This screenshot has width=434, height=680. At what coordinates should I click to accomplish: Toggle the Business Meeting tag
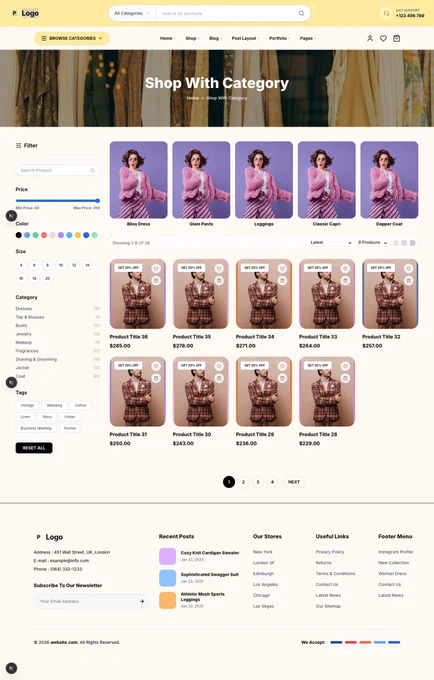click(36, 428)
